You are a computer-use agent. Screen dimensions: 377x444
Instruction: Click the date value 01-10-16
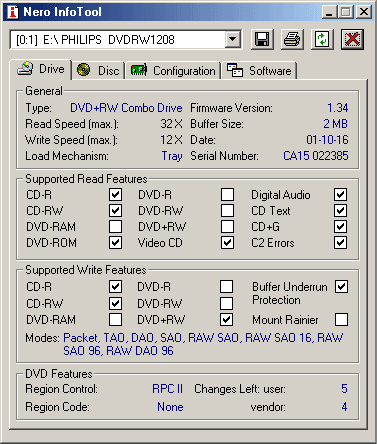pyautogui.click(x=327, y=140)
